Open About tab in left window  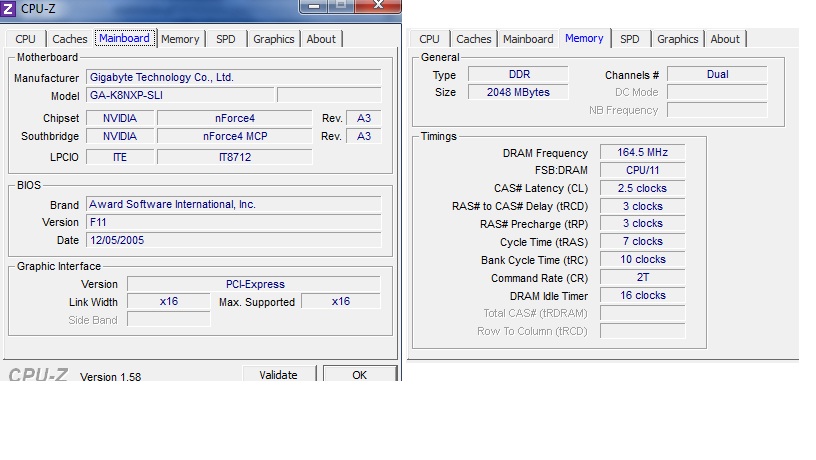(321, 39)
